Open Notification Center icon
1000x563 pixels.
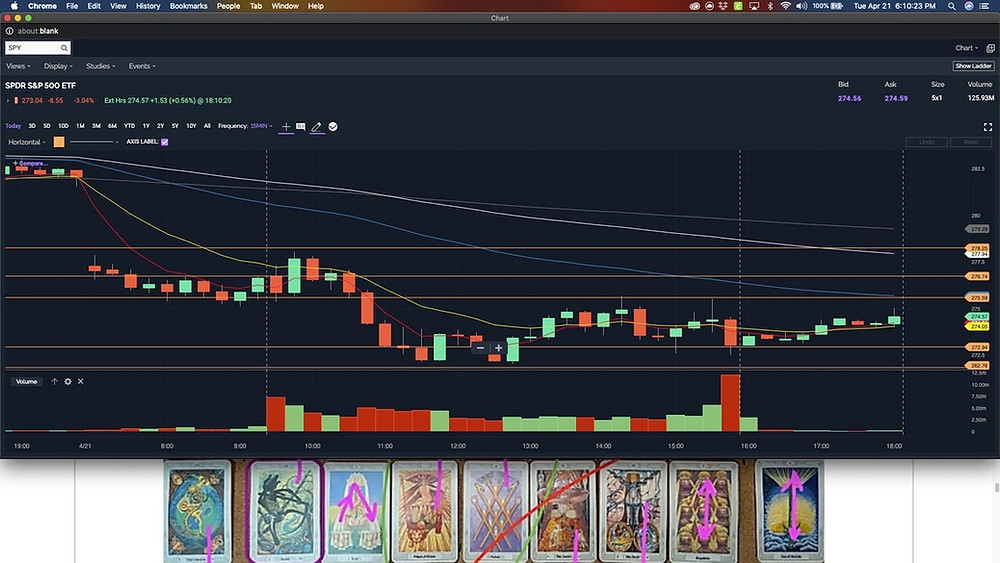click(x=985, y=6)
